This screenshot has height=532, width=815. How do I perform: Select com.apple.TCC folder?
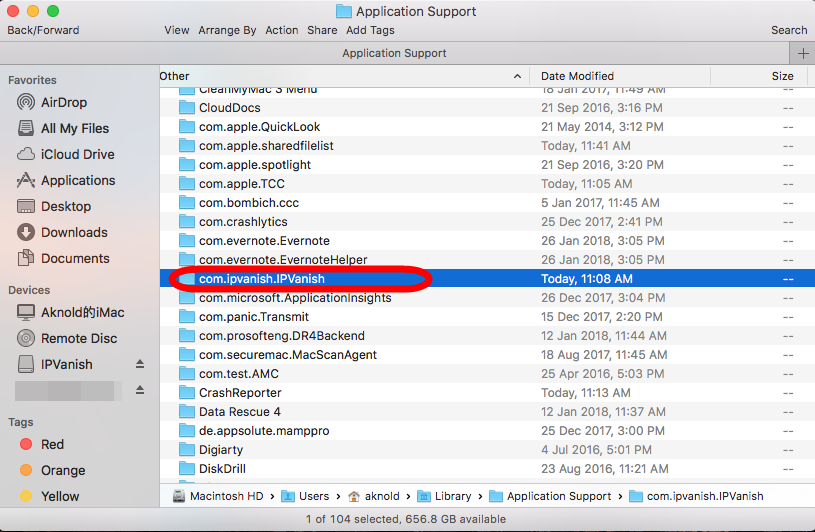(x=242, y=184)
